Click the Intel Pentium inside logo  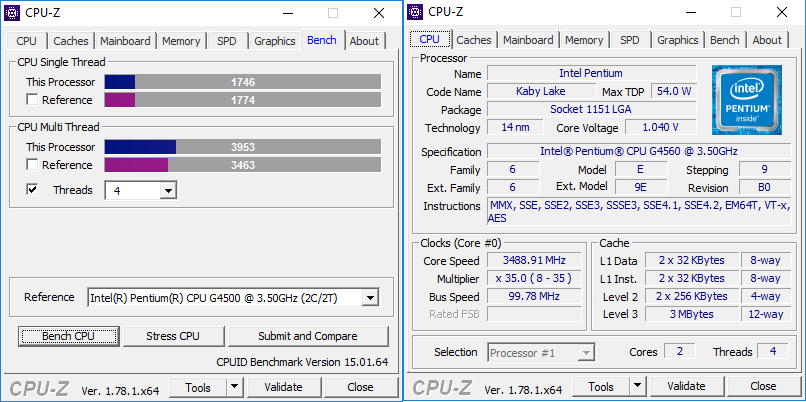point(747,100)
